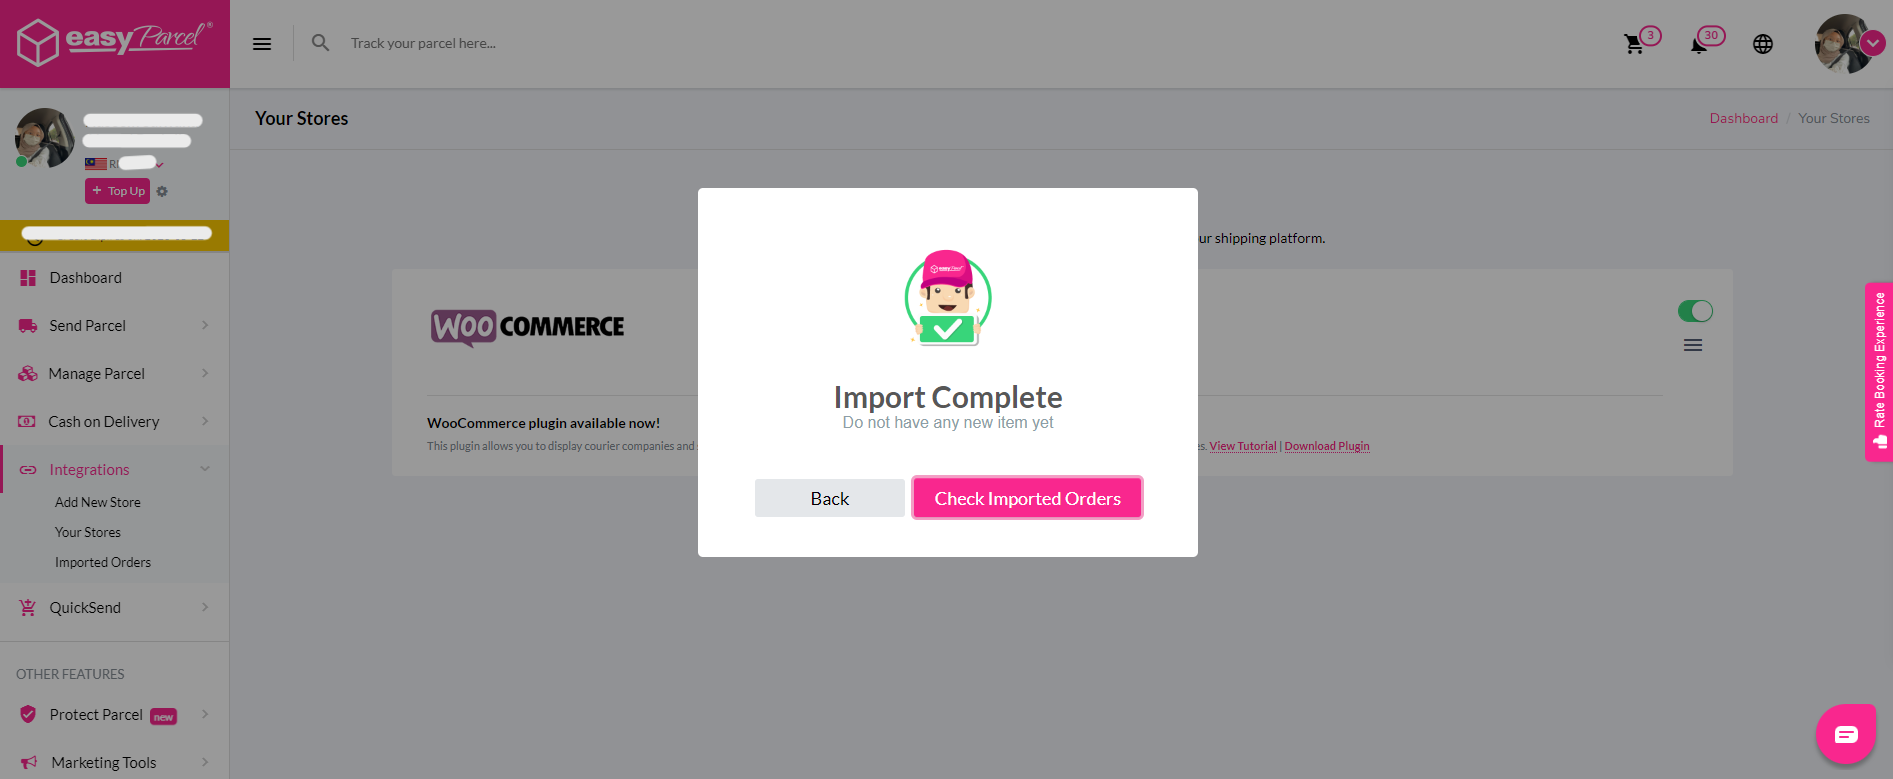Open View Tutorial link
Viewport: 1893px width, 779px height.
(x=1243, y=446)
